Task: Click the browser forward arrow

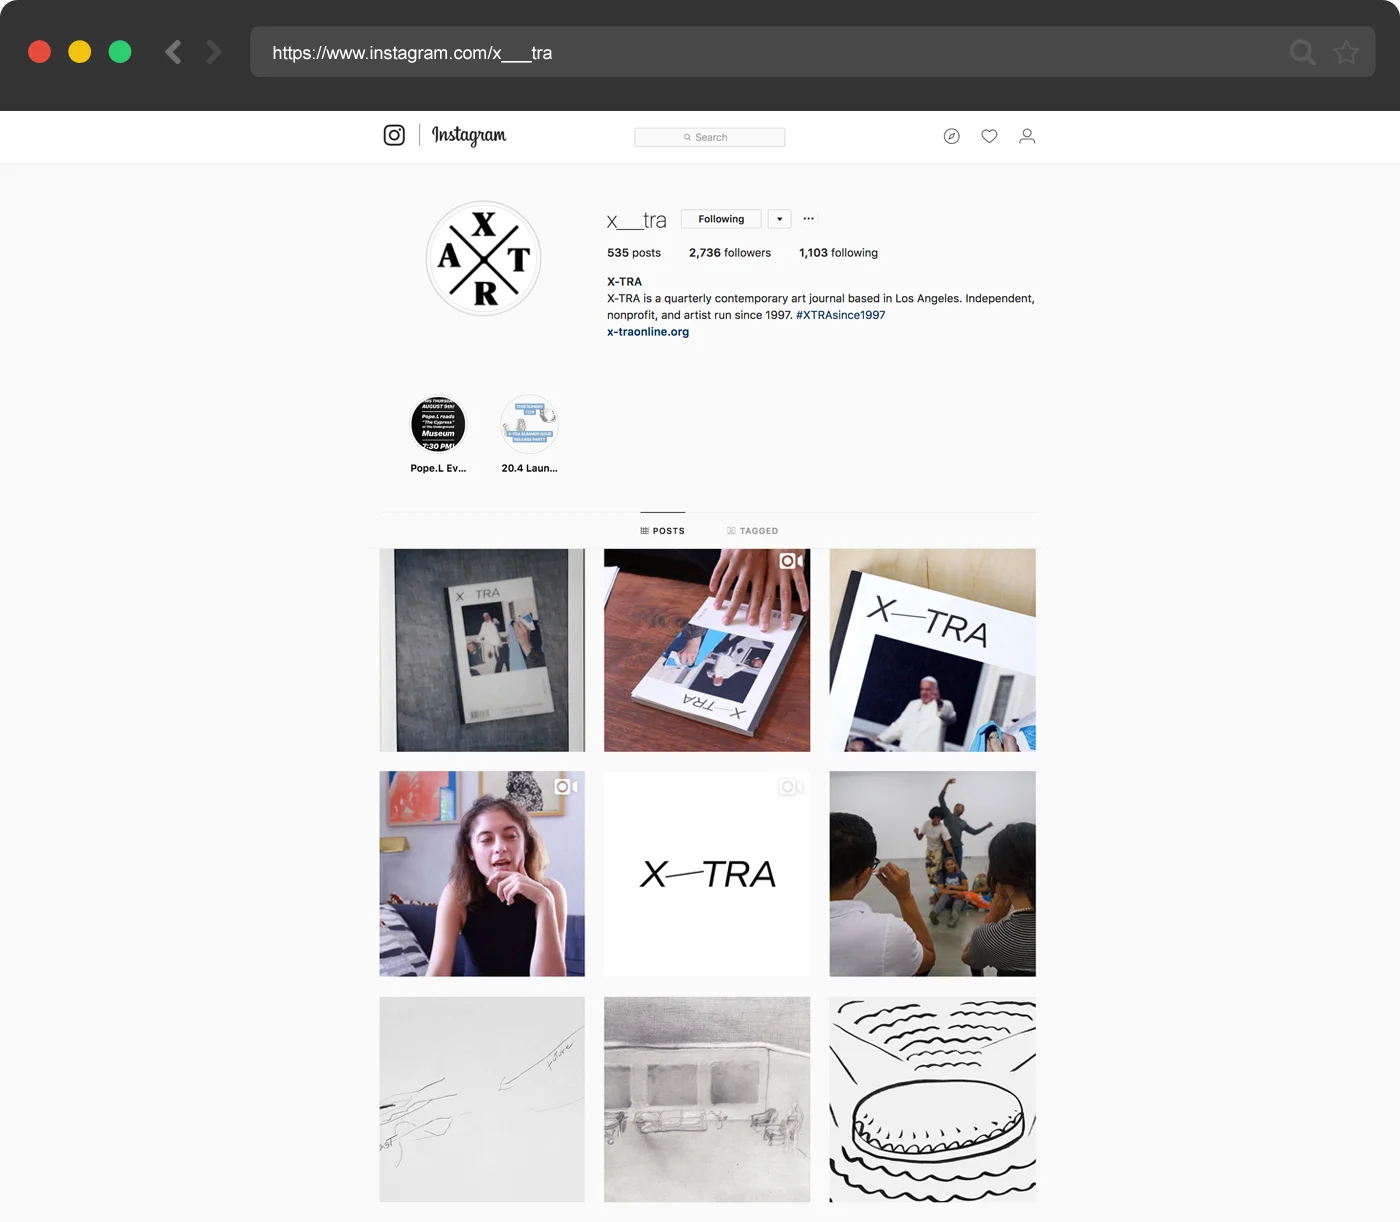Action: click(x=213, y=52)
